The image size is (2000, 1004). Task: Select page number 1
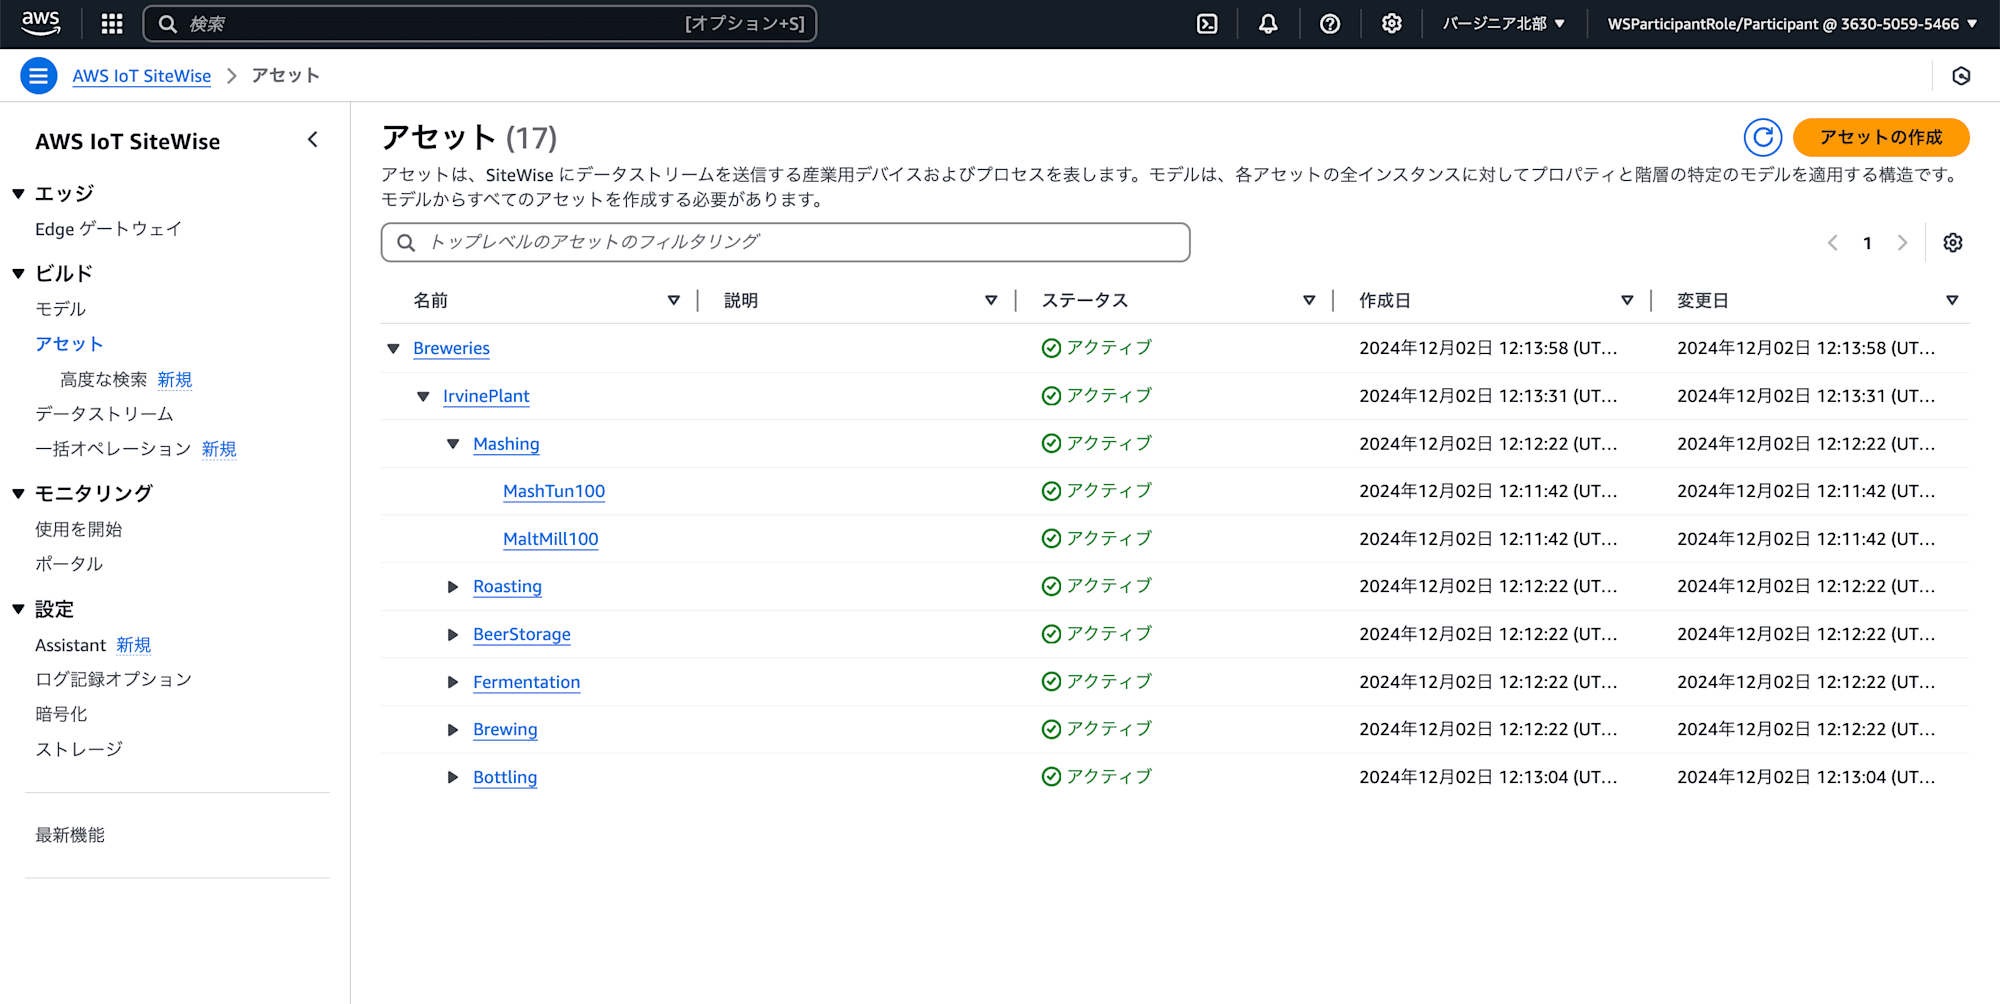(x=1867, y=243)
